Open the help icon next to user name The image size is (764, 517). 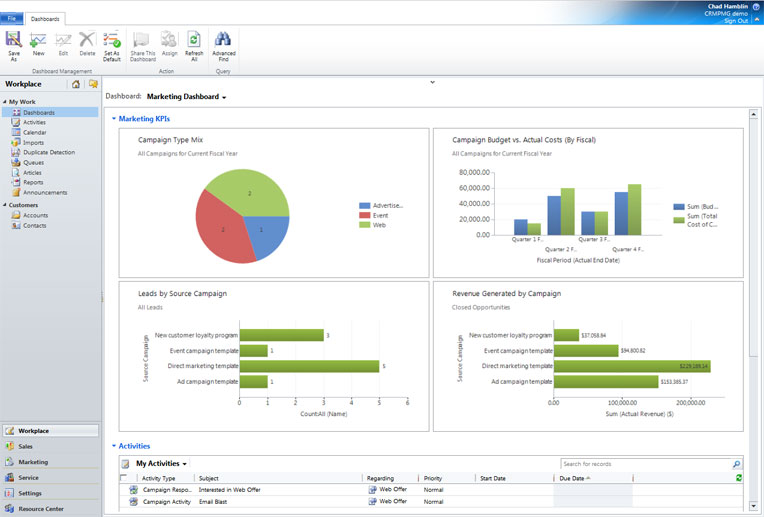[x=756, y=6]
